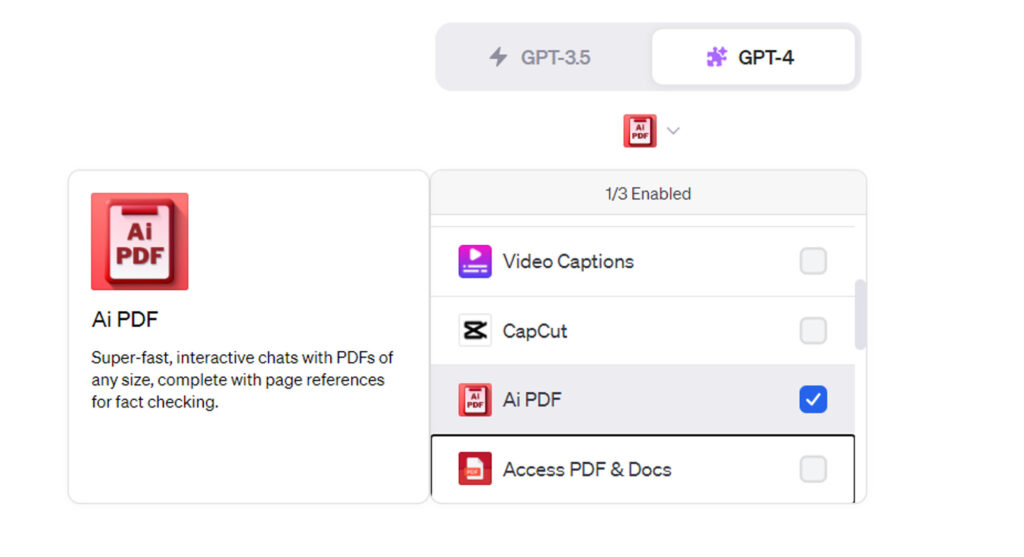Click the large Ai PDF logo in info card
Viewport: 1024px width, 557px height.
tap(140, 242)
